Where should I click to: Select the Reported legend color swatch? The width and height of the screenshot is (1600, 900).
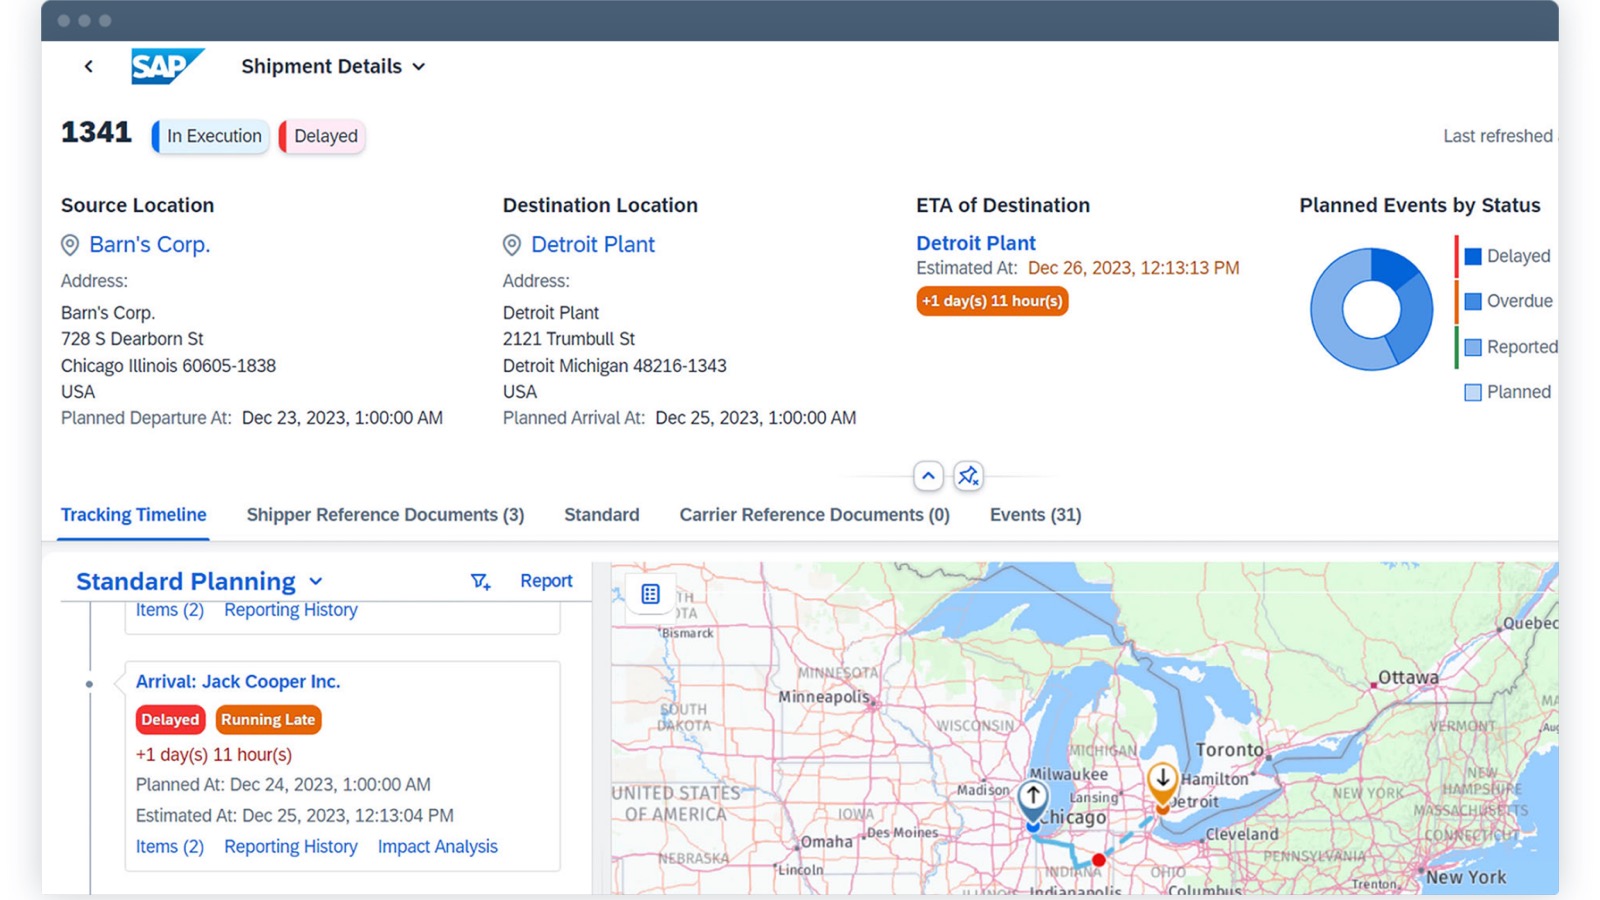(1473, 347)
